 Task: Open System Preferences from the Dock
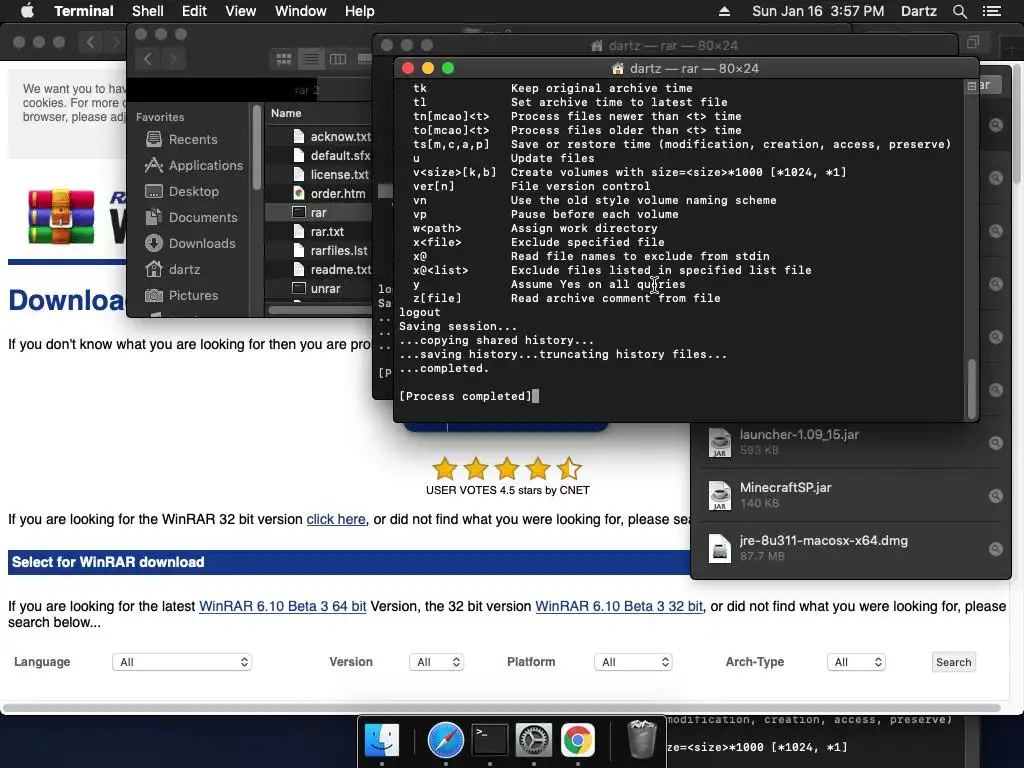534,740
